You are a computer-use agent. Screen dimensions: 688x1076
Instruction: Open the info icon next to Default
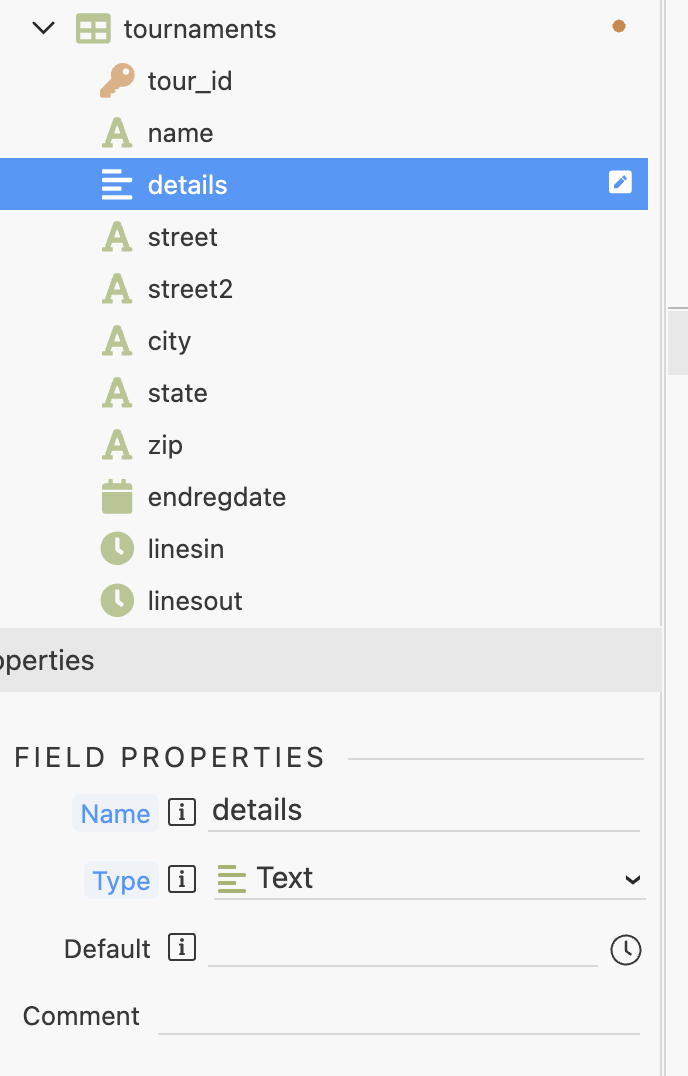(x=182, y=948)
